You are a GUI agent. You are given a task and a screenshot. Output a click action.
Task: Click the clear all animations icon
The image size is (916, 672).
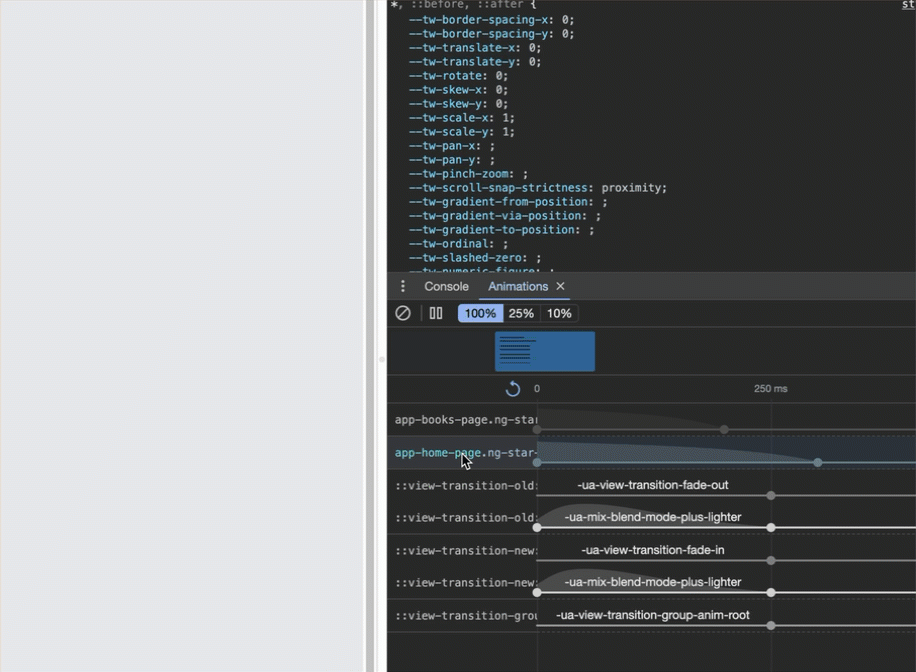403,313
